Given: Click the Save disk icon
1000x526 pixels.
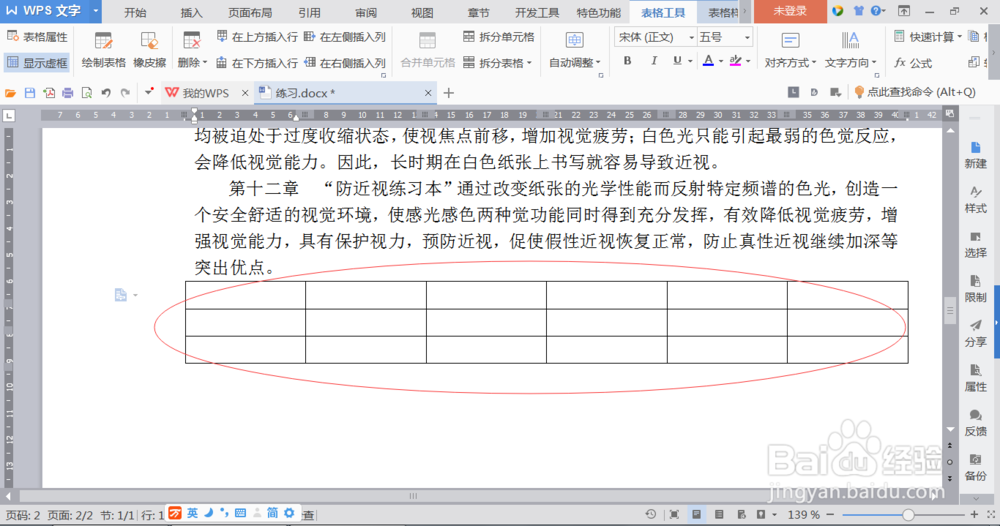Looking at the screenshot, I should tap(29, 93).
